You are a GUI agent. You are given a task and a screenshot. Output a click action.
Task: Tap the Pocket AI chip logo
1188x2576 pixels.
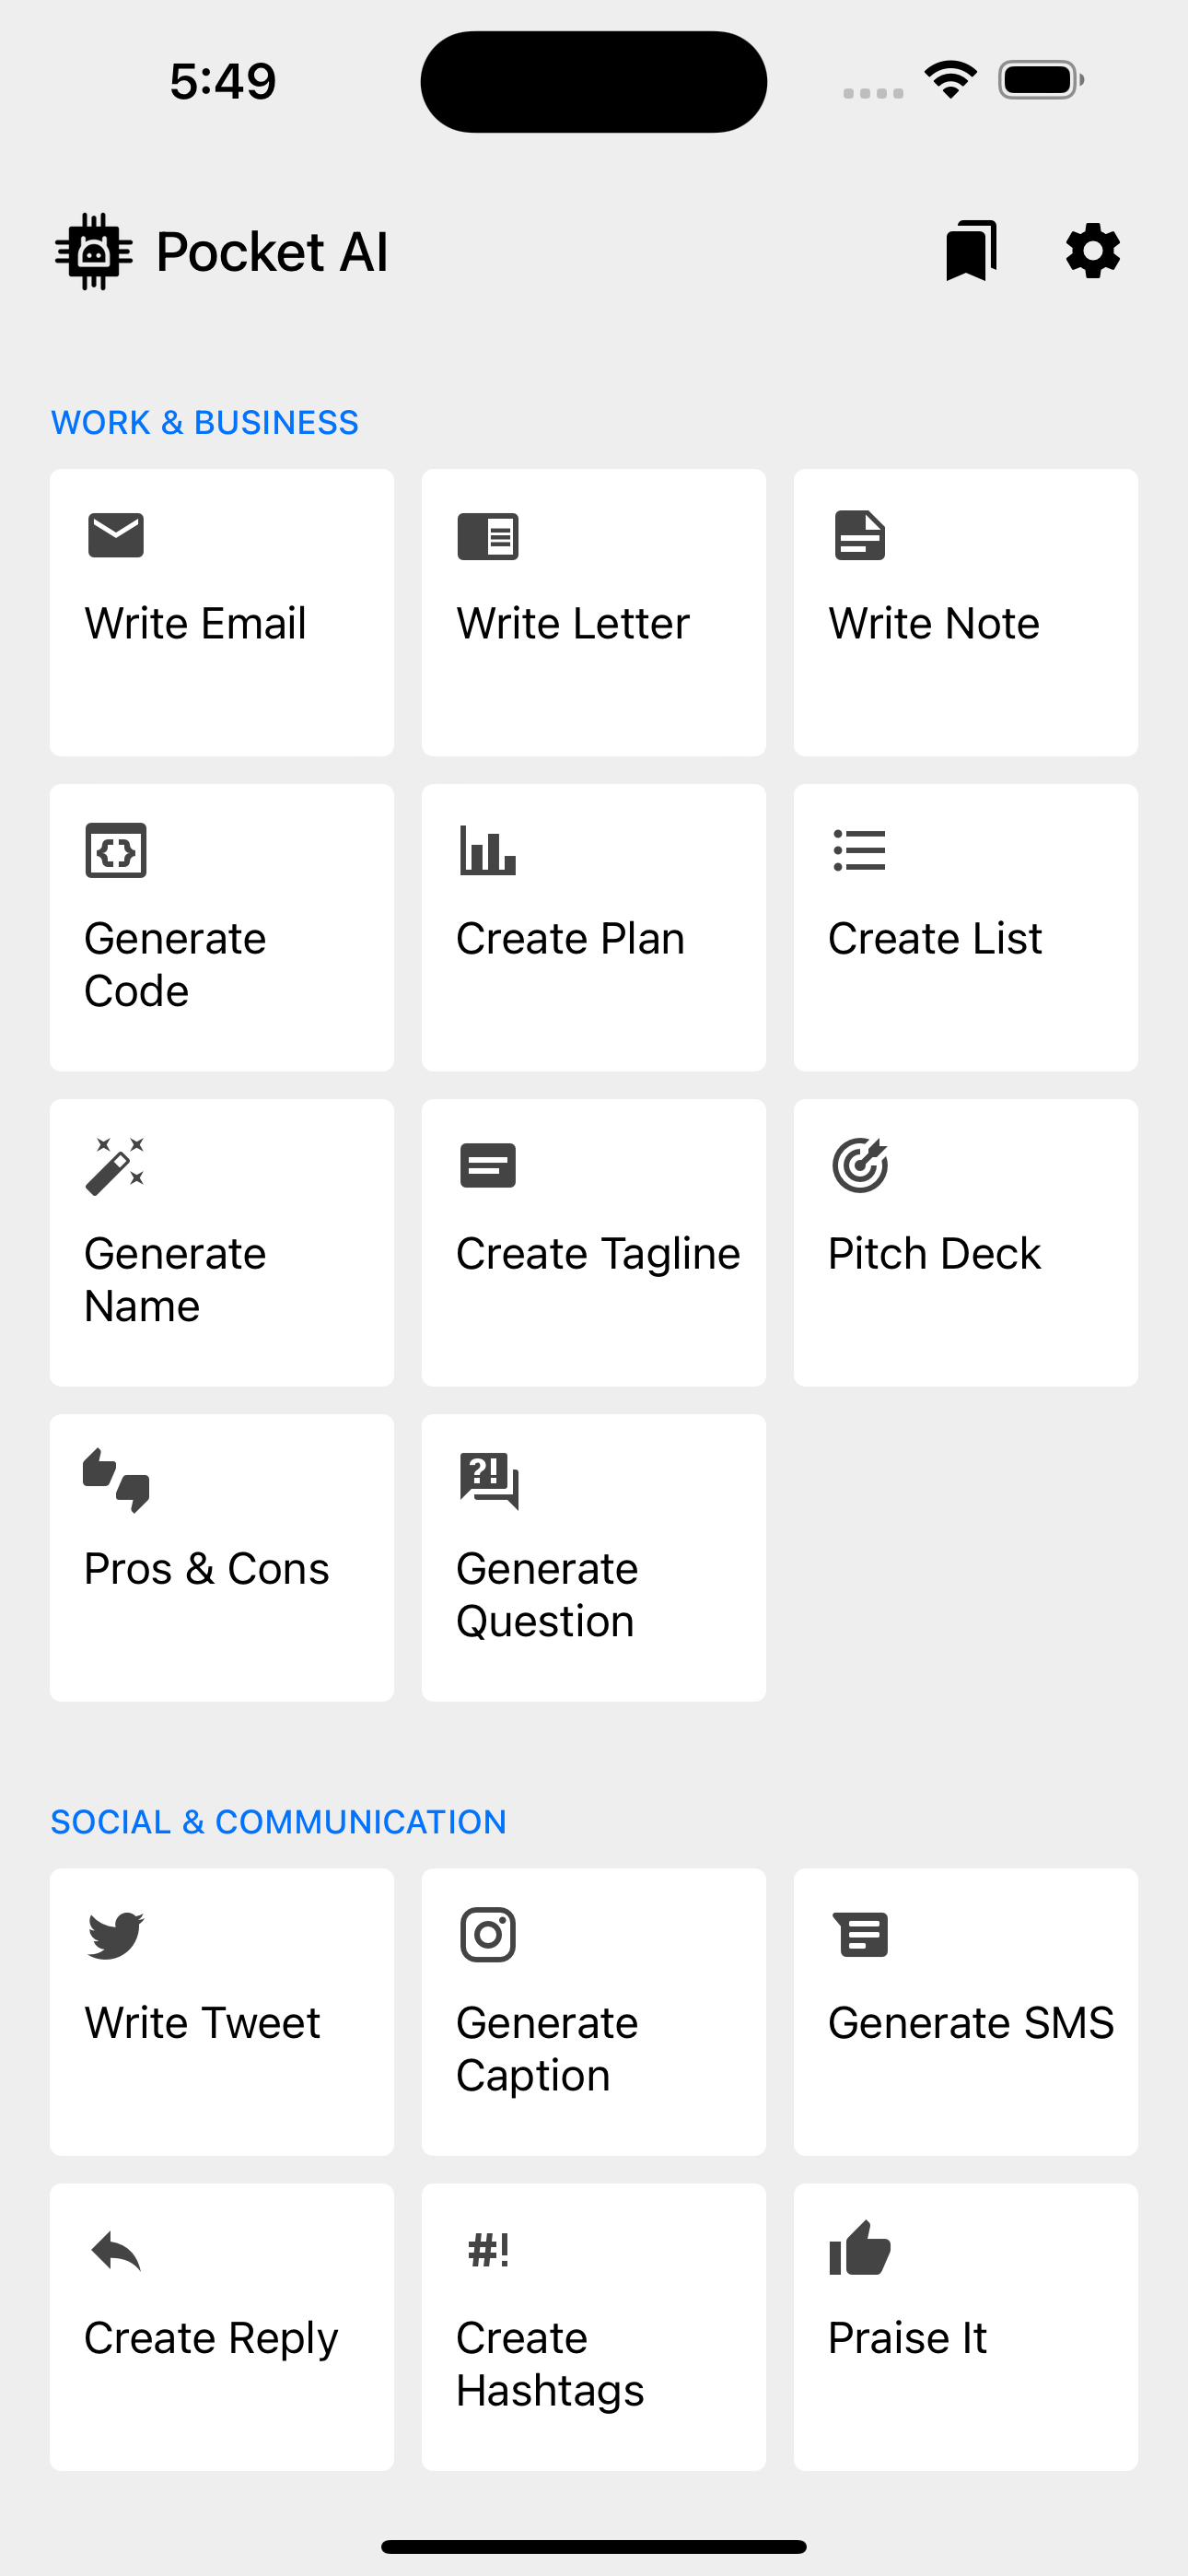[93, 251]
